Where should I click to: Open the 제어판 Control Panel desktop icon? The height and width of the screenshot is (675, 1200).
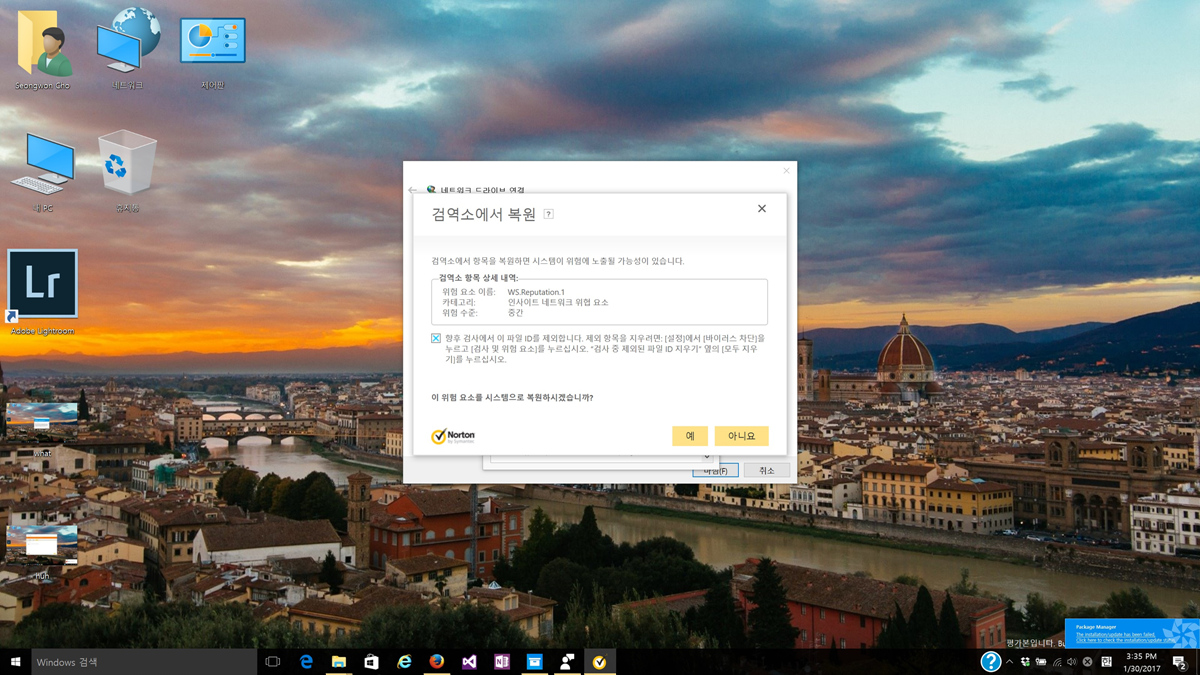212,44
